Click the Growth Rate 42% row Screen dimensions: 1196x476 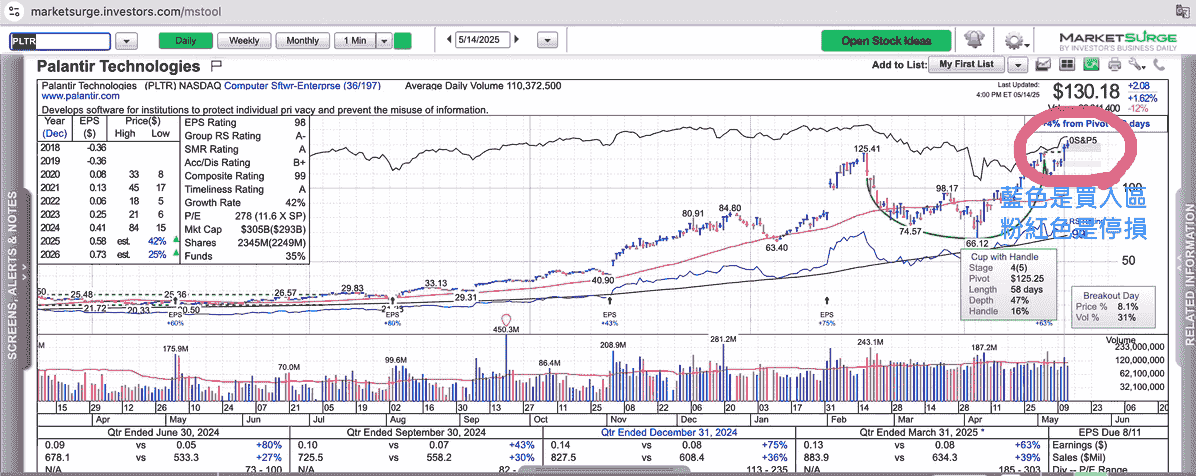(245, 203)
